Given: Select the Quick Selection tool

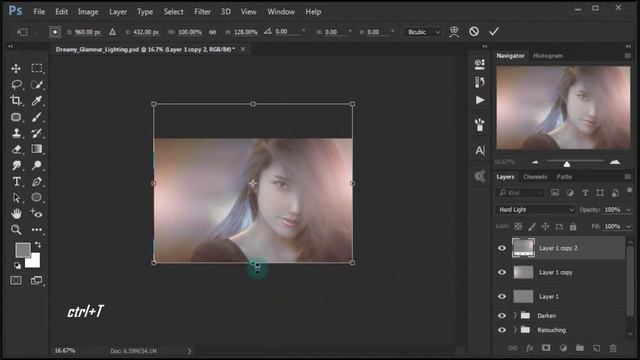Looking at the screenshot, I should pyautogui.click(x=37, y=84).
